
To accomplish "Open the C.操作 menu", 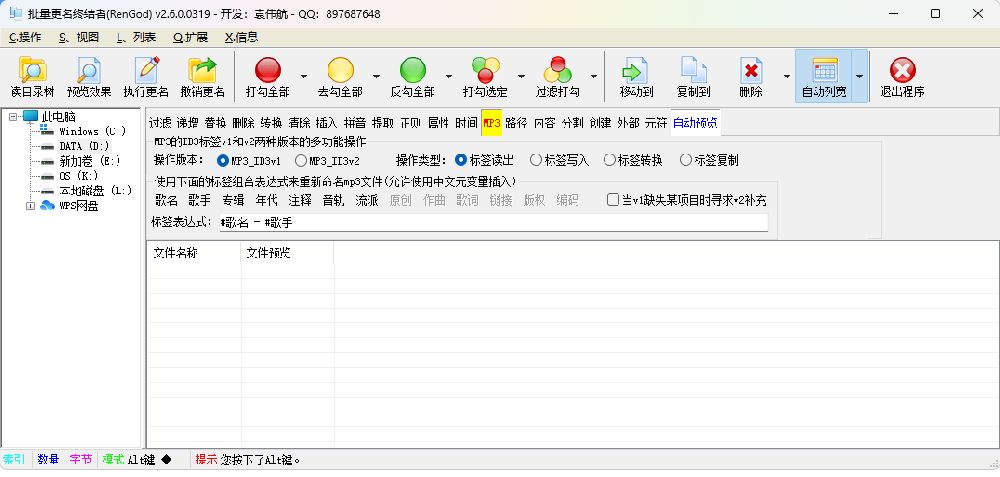I will coord(25,37).
